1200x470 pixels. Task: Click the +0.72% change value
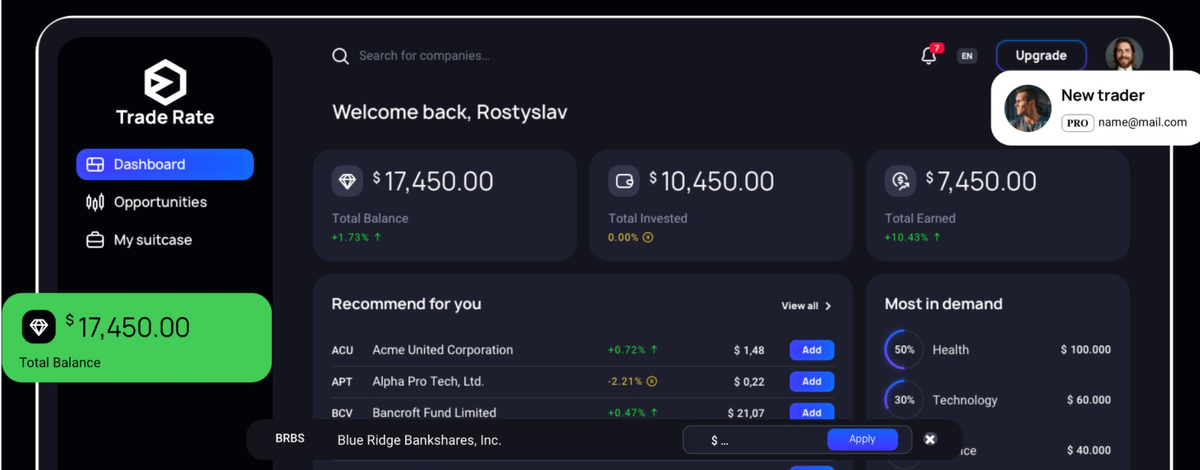(626, 350)
